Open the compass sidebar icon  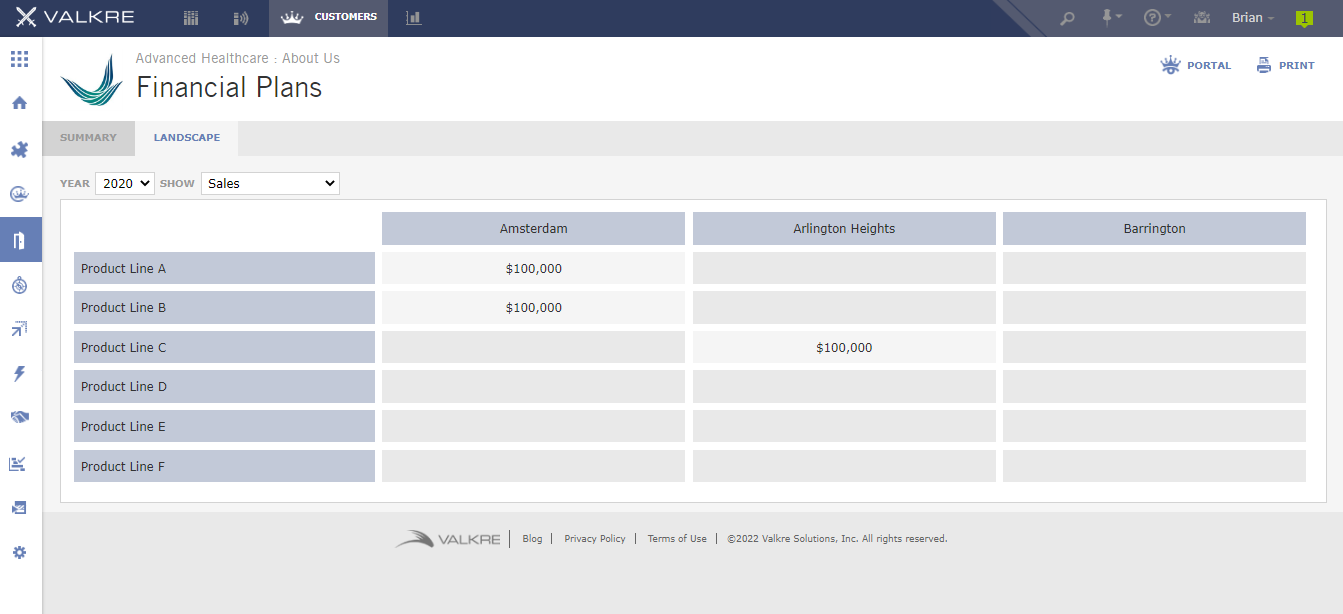pos(20,285)
